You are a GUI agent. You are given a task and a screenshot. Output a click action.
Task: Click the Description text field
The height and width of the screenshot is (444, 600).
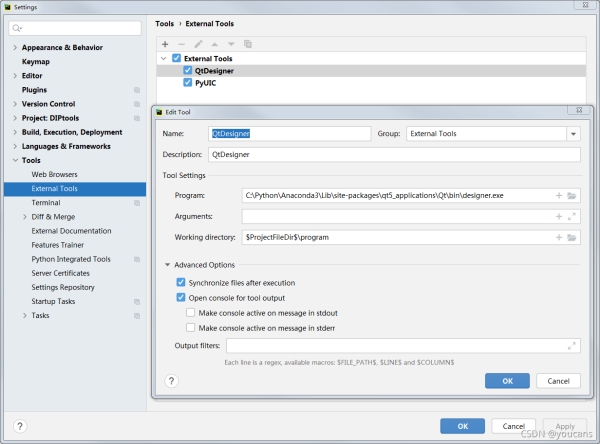pos(394,155)
